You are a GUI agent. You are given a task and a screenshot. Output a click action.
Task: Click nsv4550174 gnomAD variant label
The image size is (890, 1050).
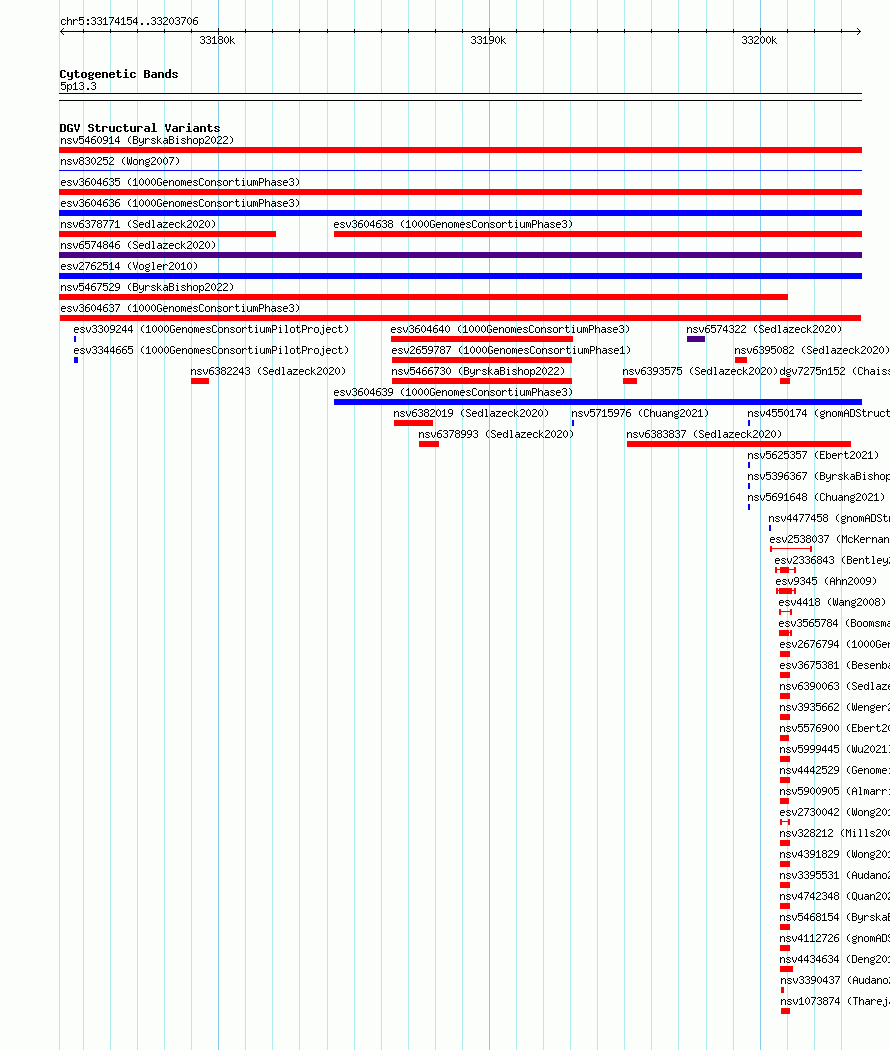tap(818, 413)
